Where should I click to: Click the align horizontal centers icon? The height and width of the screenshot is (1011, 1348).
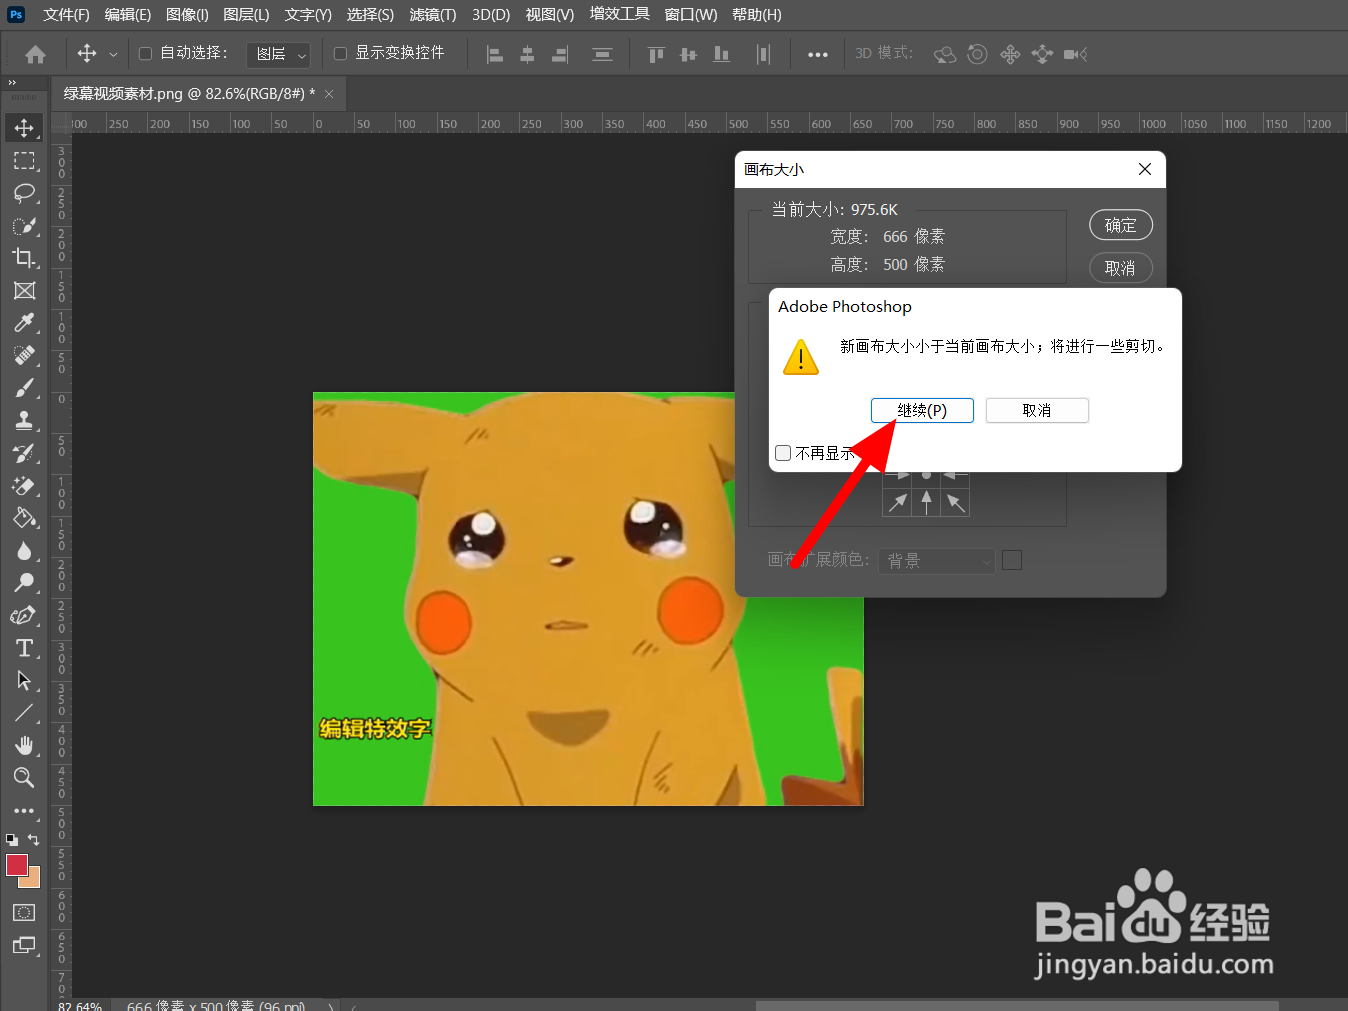[527, 54]
